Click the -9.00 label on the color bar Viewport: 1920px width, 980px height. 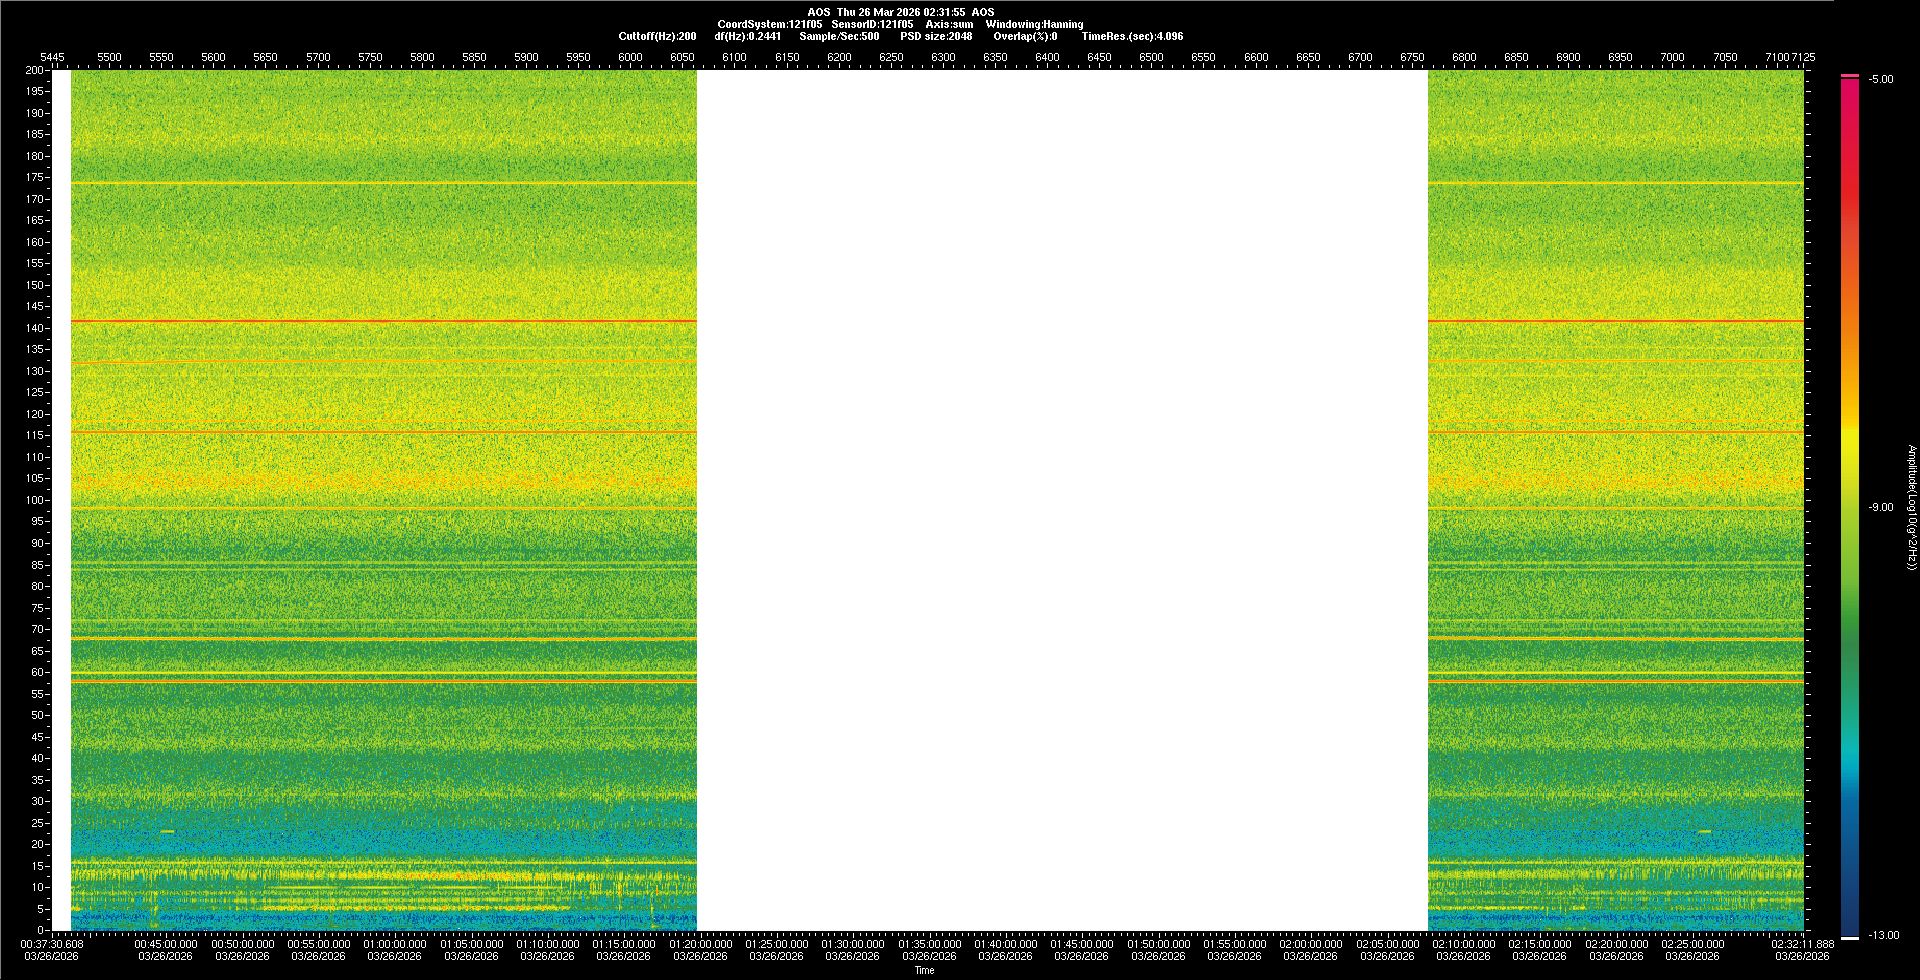click(1881, 508)
